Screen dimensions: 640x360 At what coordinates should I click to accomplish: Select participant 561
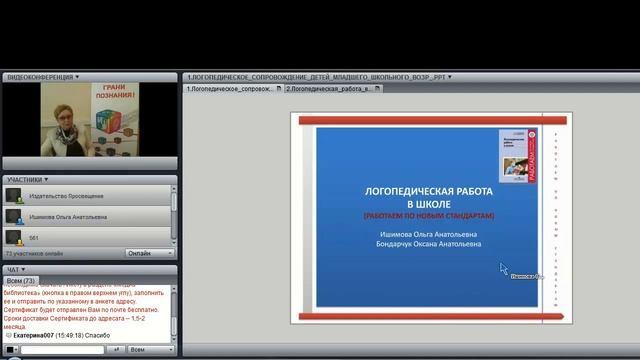click(x=87, y=238)
